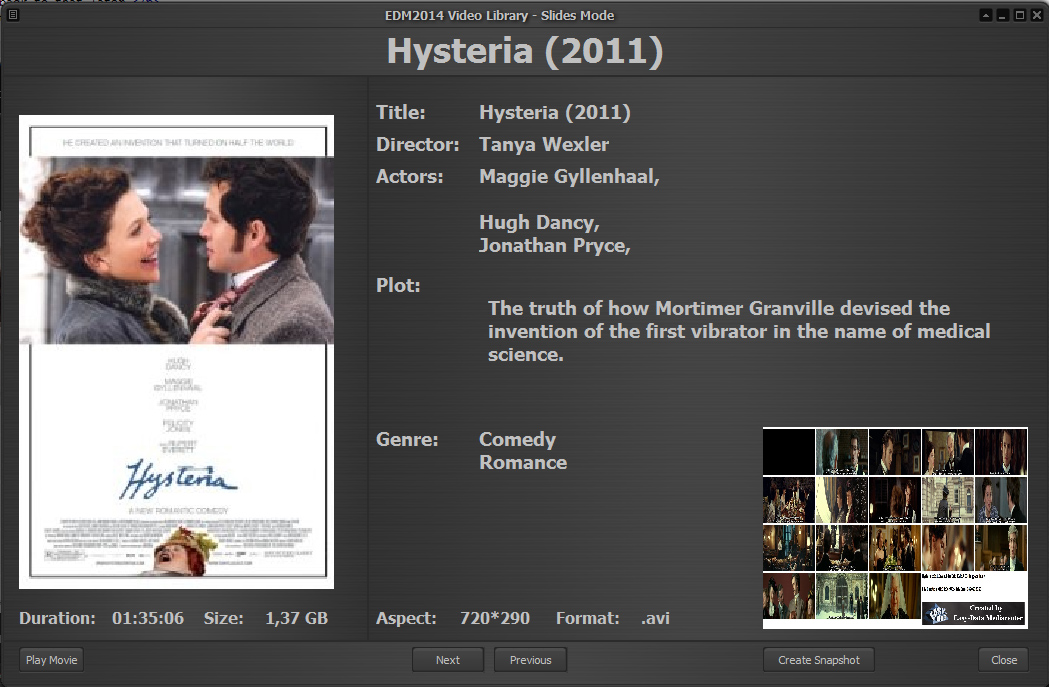This screenshot has width=1049, height=687.
Task: Select the Title field value Hysteria (2011)
Action: coord(555,112)
